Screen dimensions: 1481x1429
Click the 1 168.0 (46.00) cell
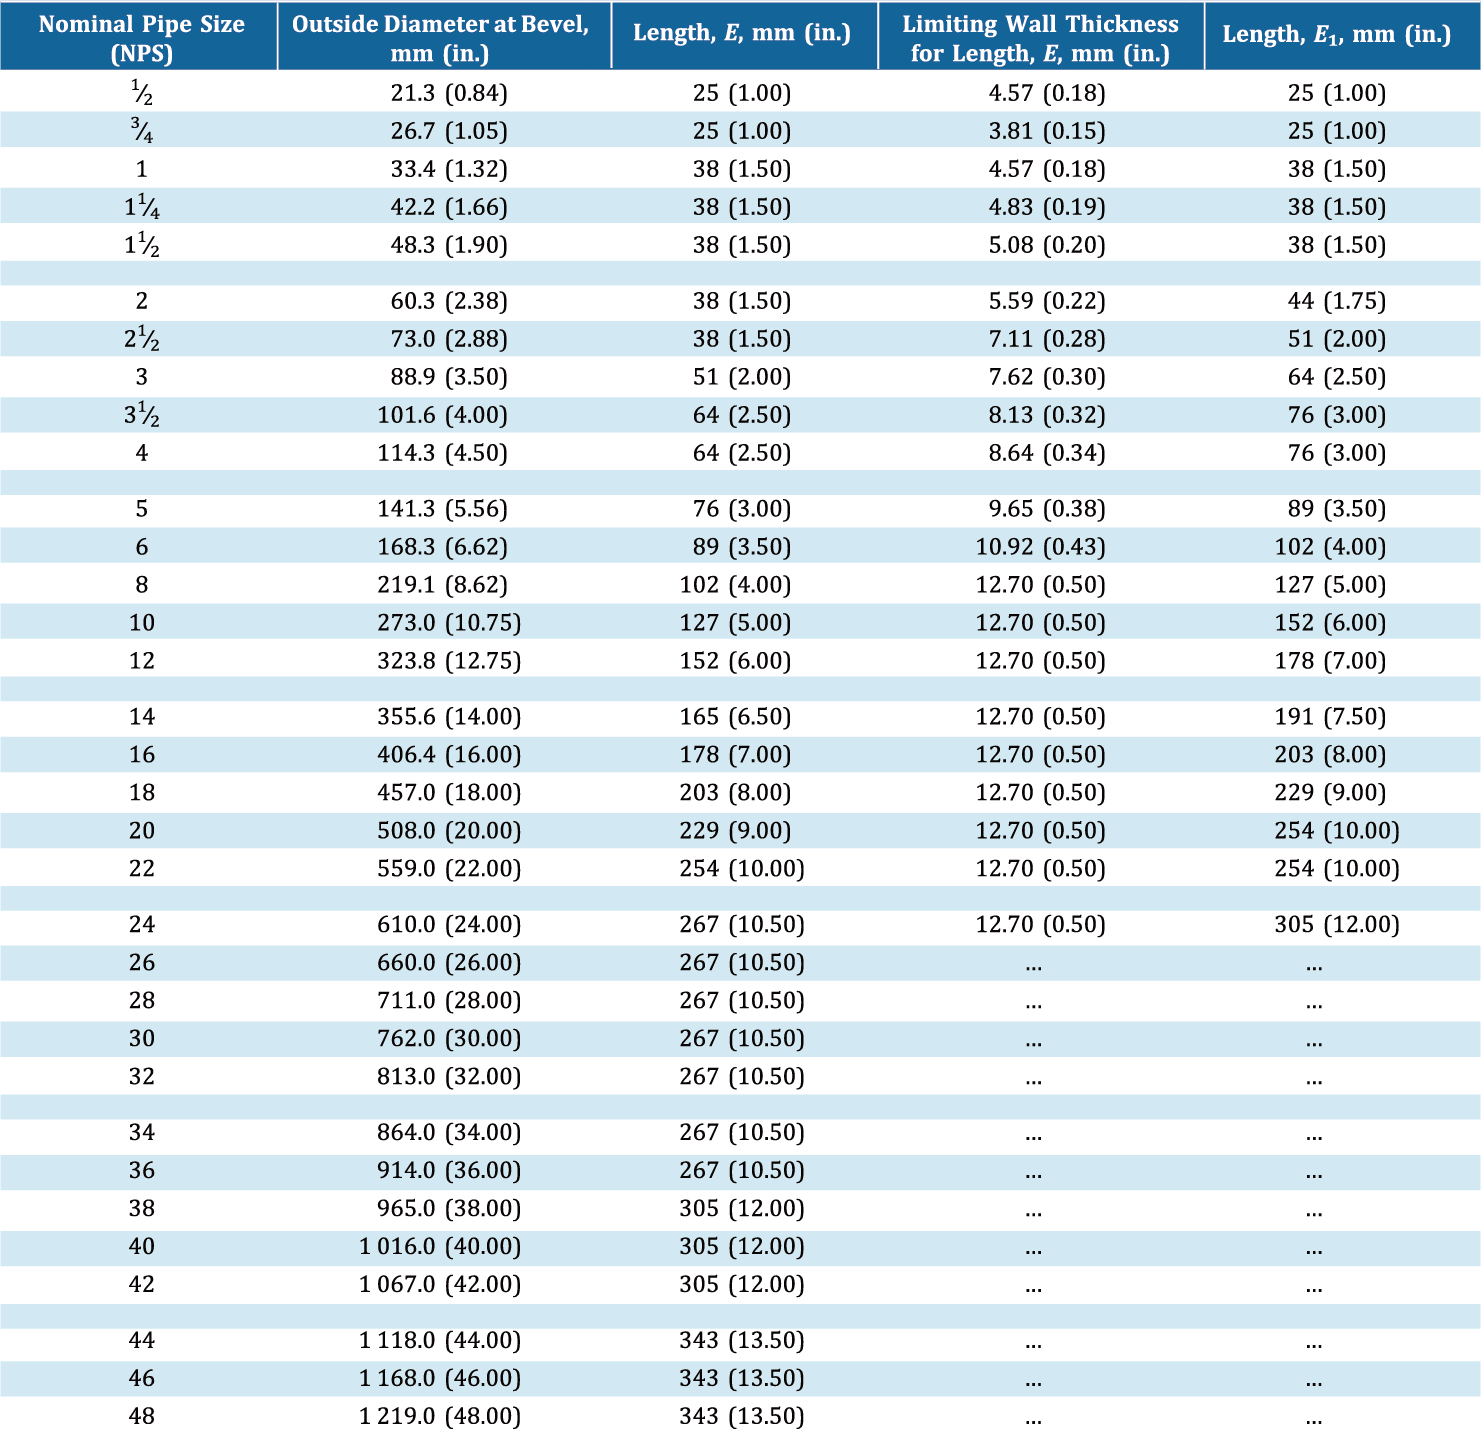click(440, 1379)
